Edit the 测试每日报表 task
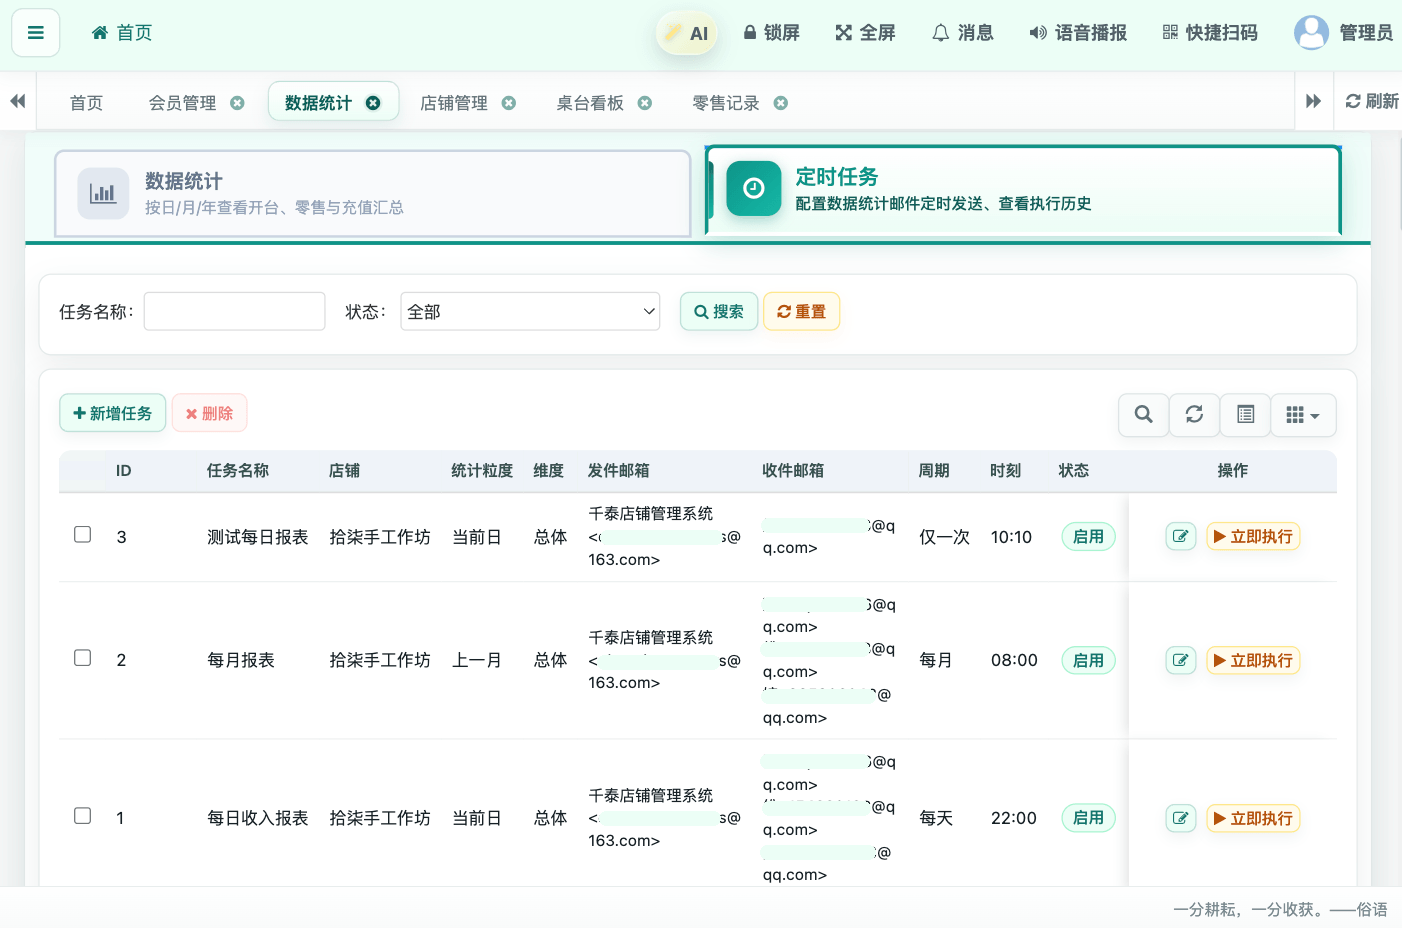 pos(1181,536)
